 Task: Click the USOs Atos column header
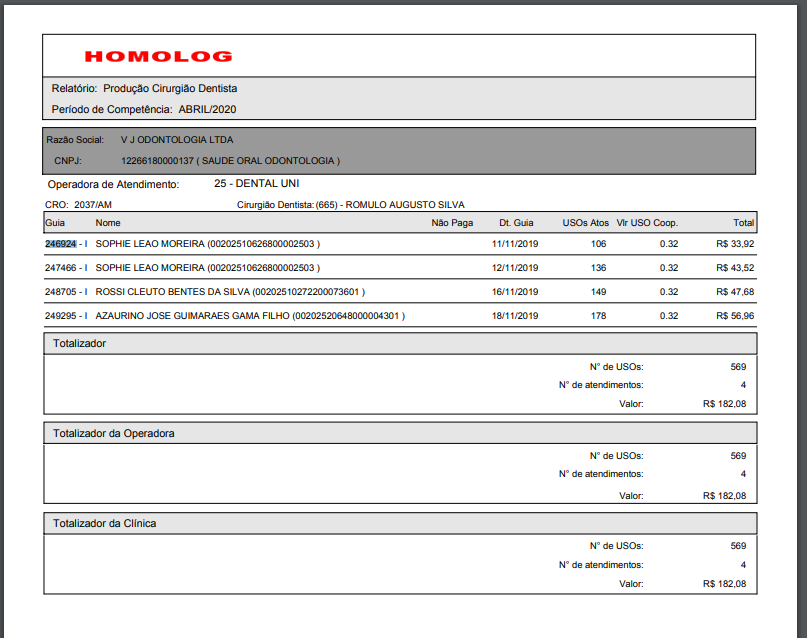[x=585, y=223]
